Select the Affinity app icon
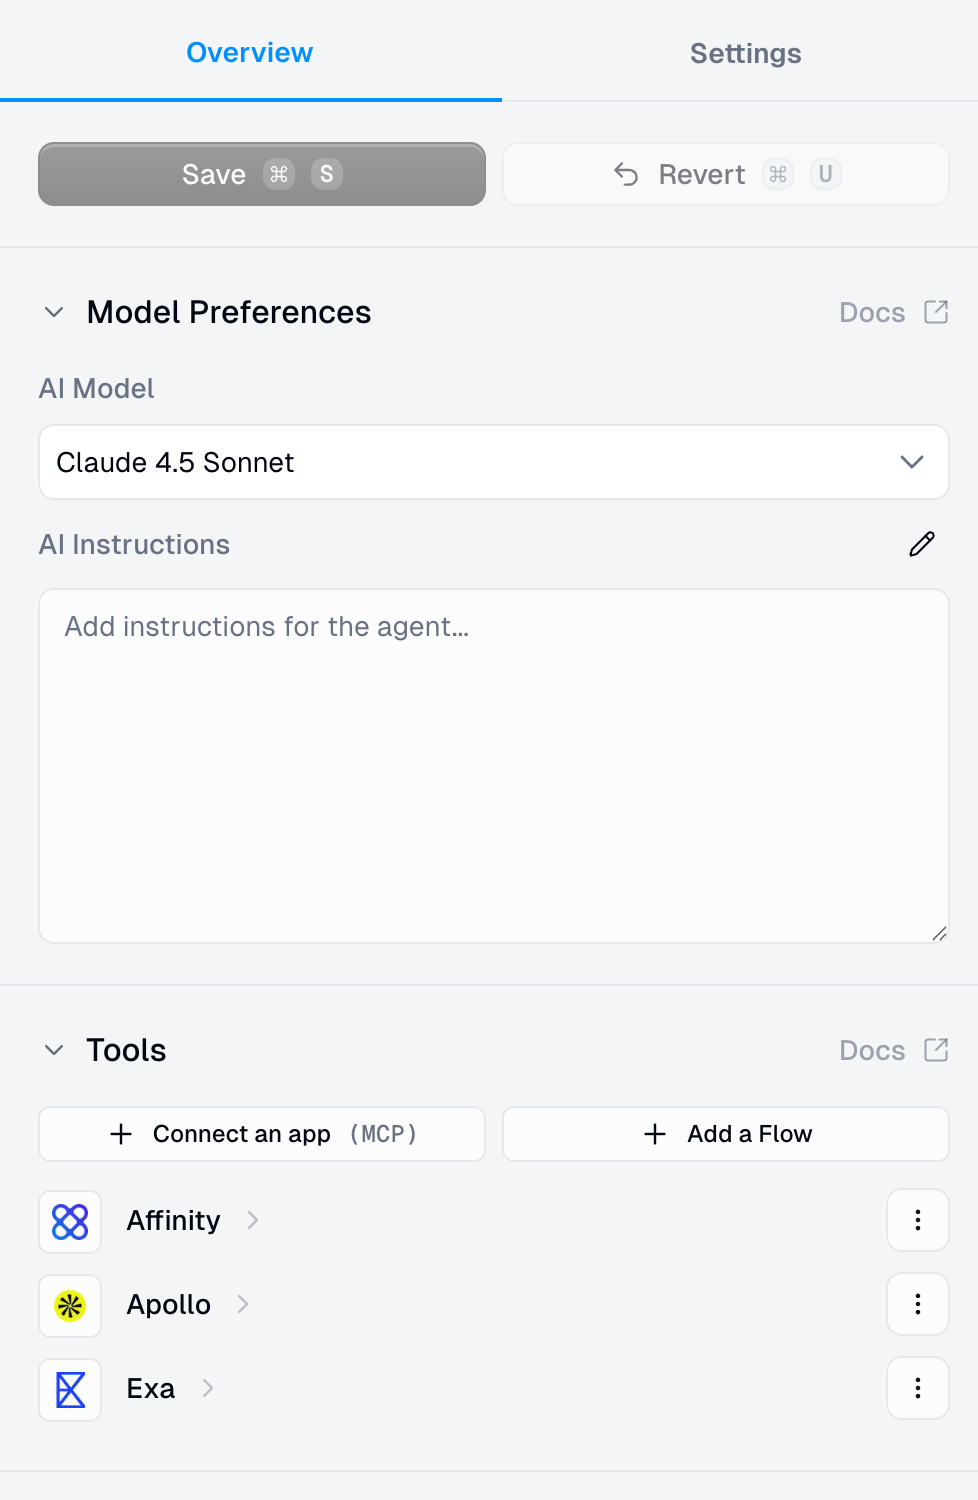This screenshot has height=1500, width=978. coord(69,1221)
